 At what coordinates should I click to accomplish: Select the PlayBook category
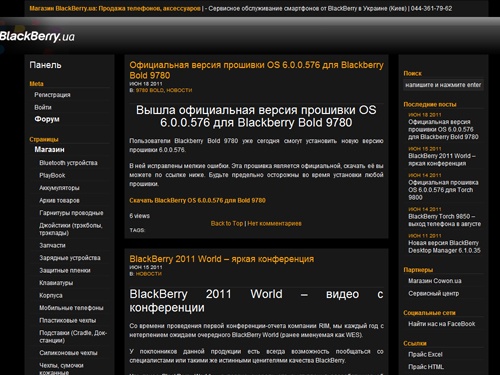point(52,175)
